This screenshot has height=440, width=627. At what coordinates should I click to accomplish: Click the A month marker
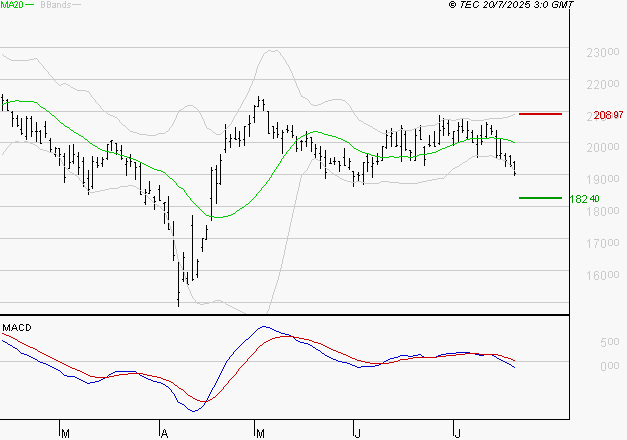(164, 433)
